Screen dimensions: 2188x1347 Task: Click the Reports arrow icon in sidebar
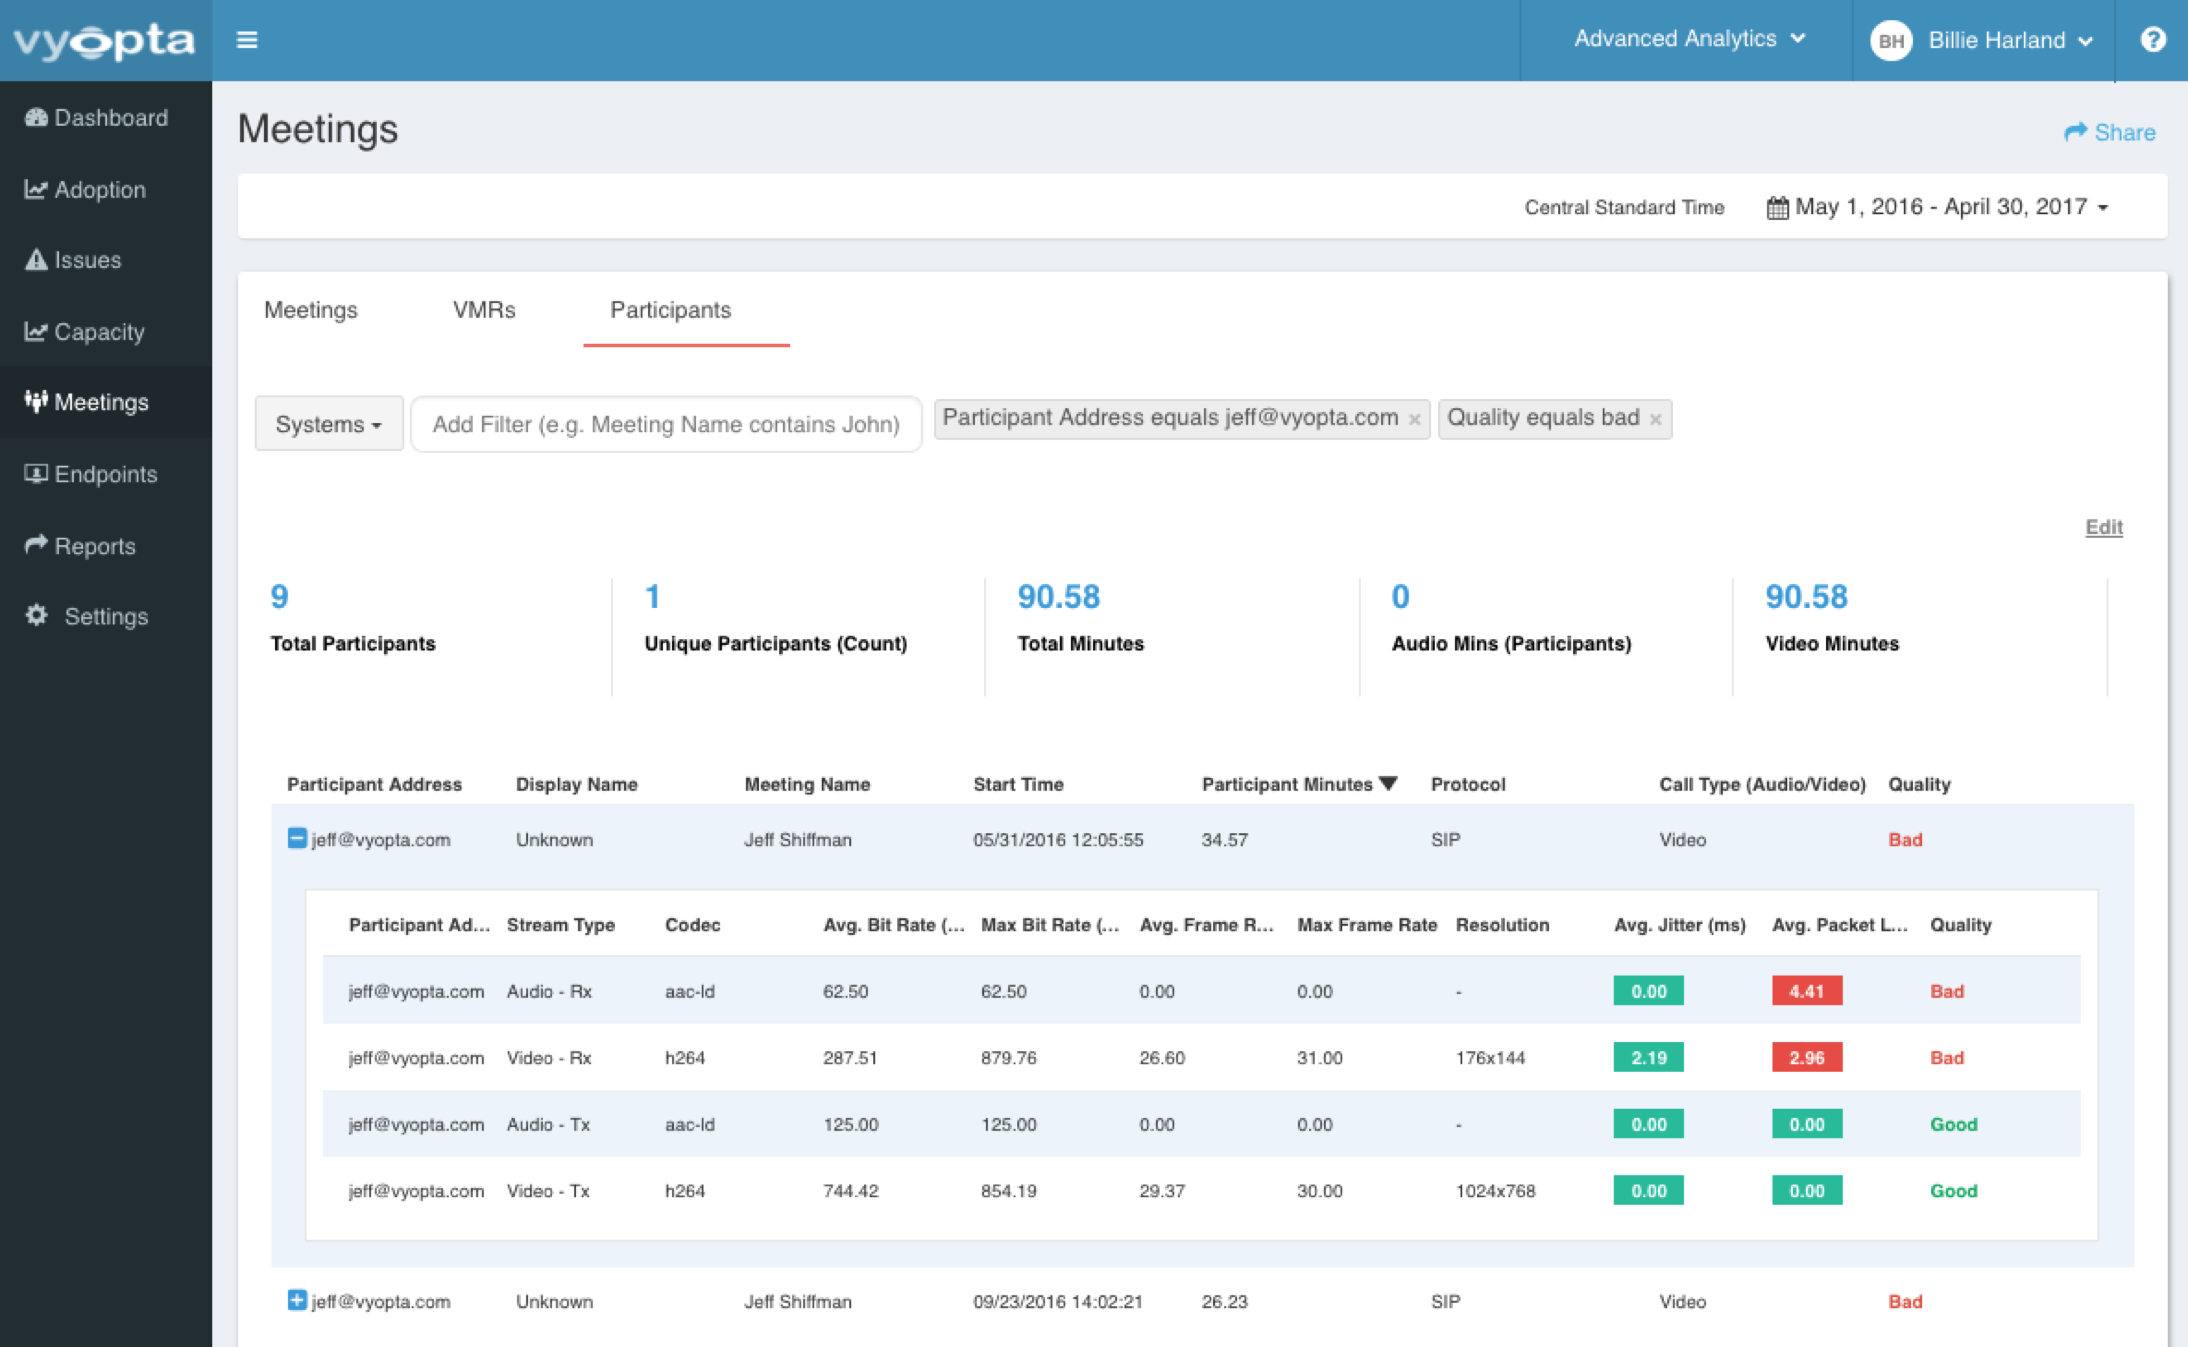pos(36,545)
